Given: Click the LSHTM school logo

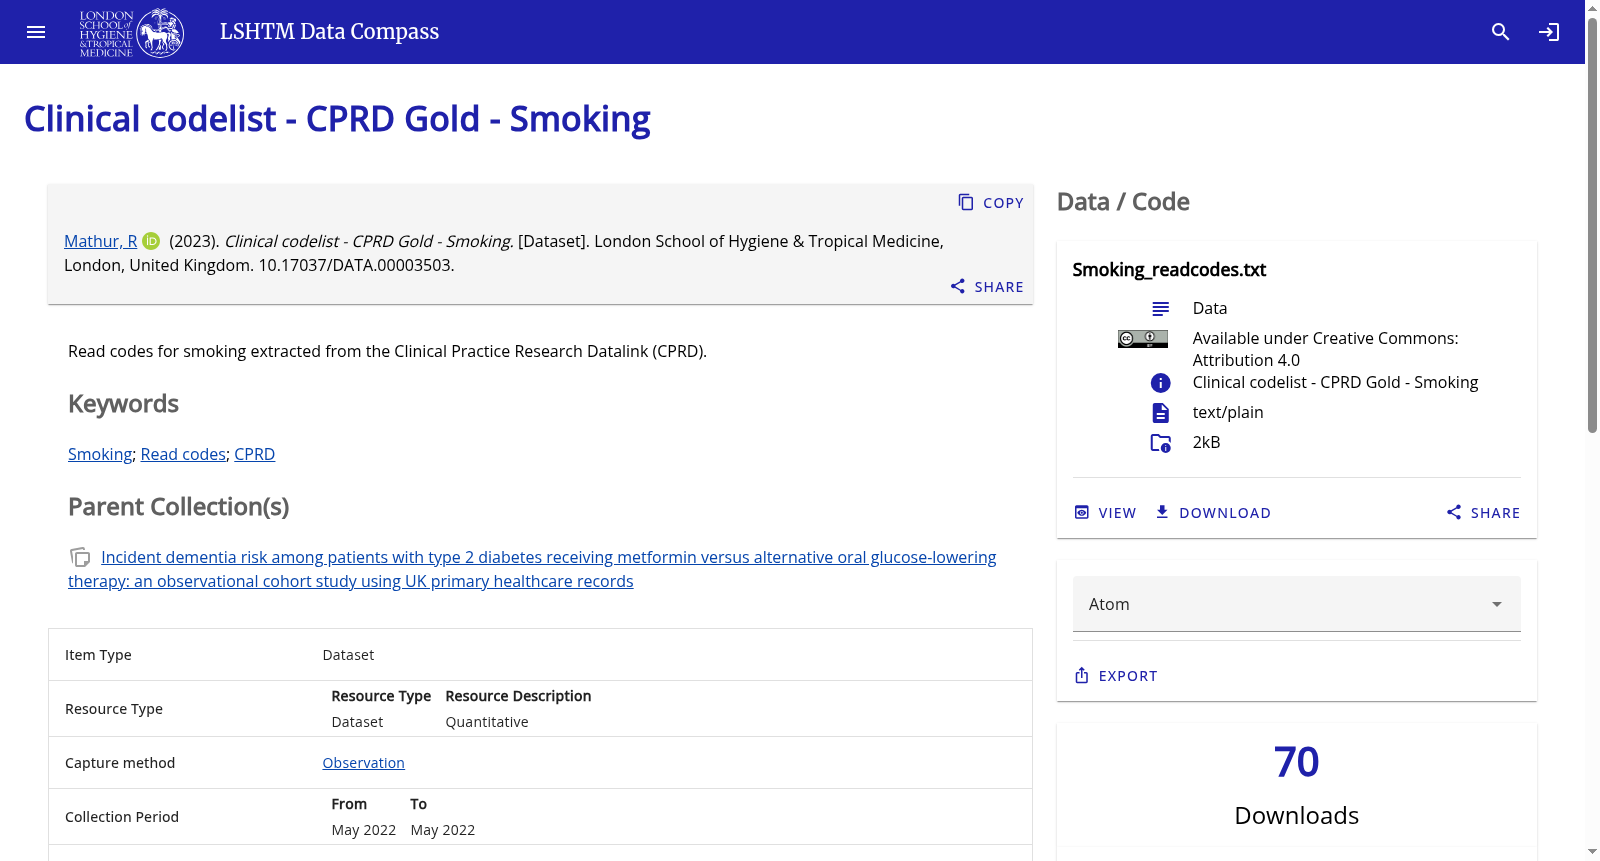Looking at the screenshot, I should point(132,32).
